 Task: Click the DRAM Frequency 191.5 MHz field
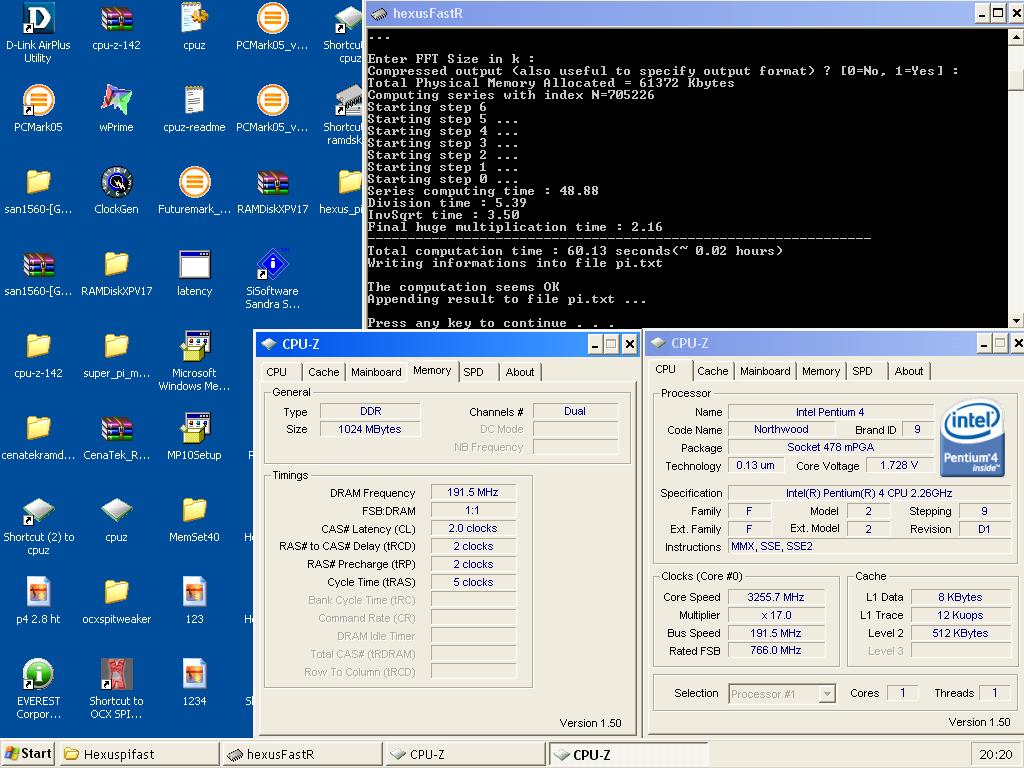coord(473,492)
